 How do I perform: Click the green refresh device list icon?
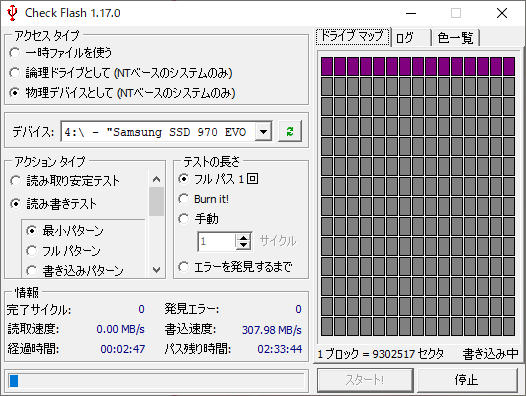click(290, 131)
